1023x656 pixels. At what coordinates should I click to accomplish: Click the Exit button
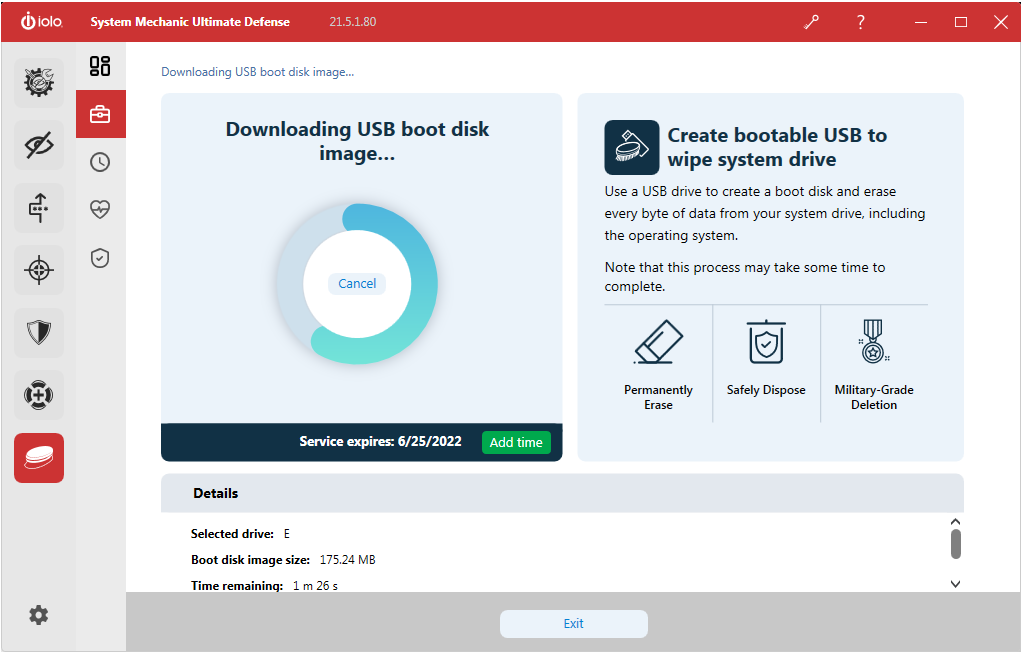click(x=573, y=624)
